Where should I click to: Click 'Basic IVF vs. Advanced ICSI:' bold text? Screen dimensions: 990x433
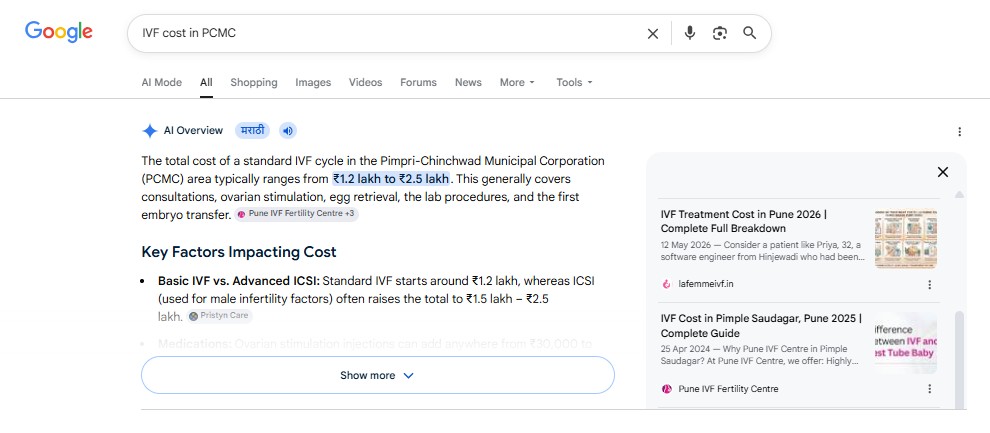239,280
